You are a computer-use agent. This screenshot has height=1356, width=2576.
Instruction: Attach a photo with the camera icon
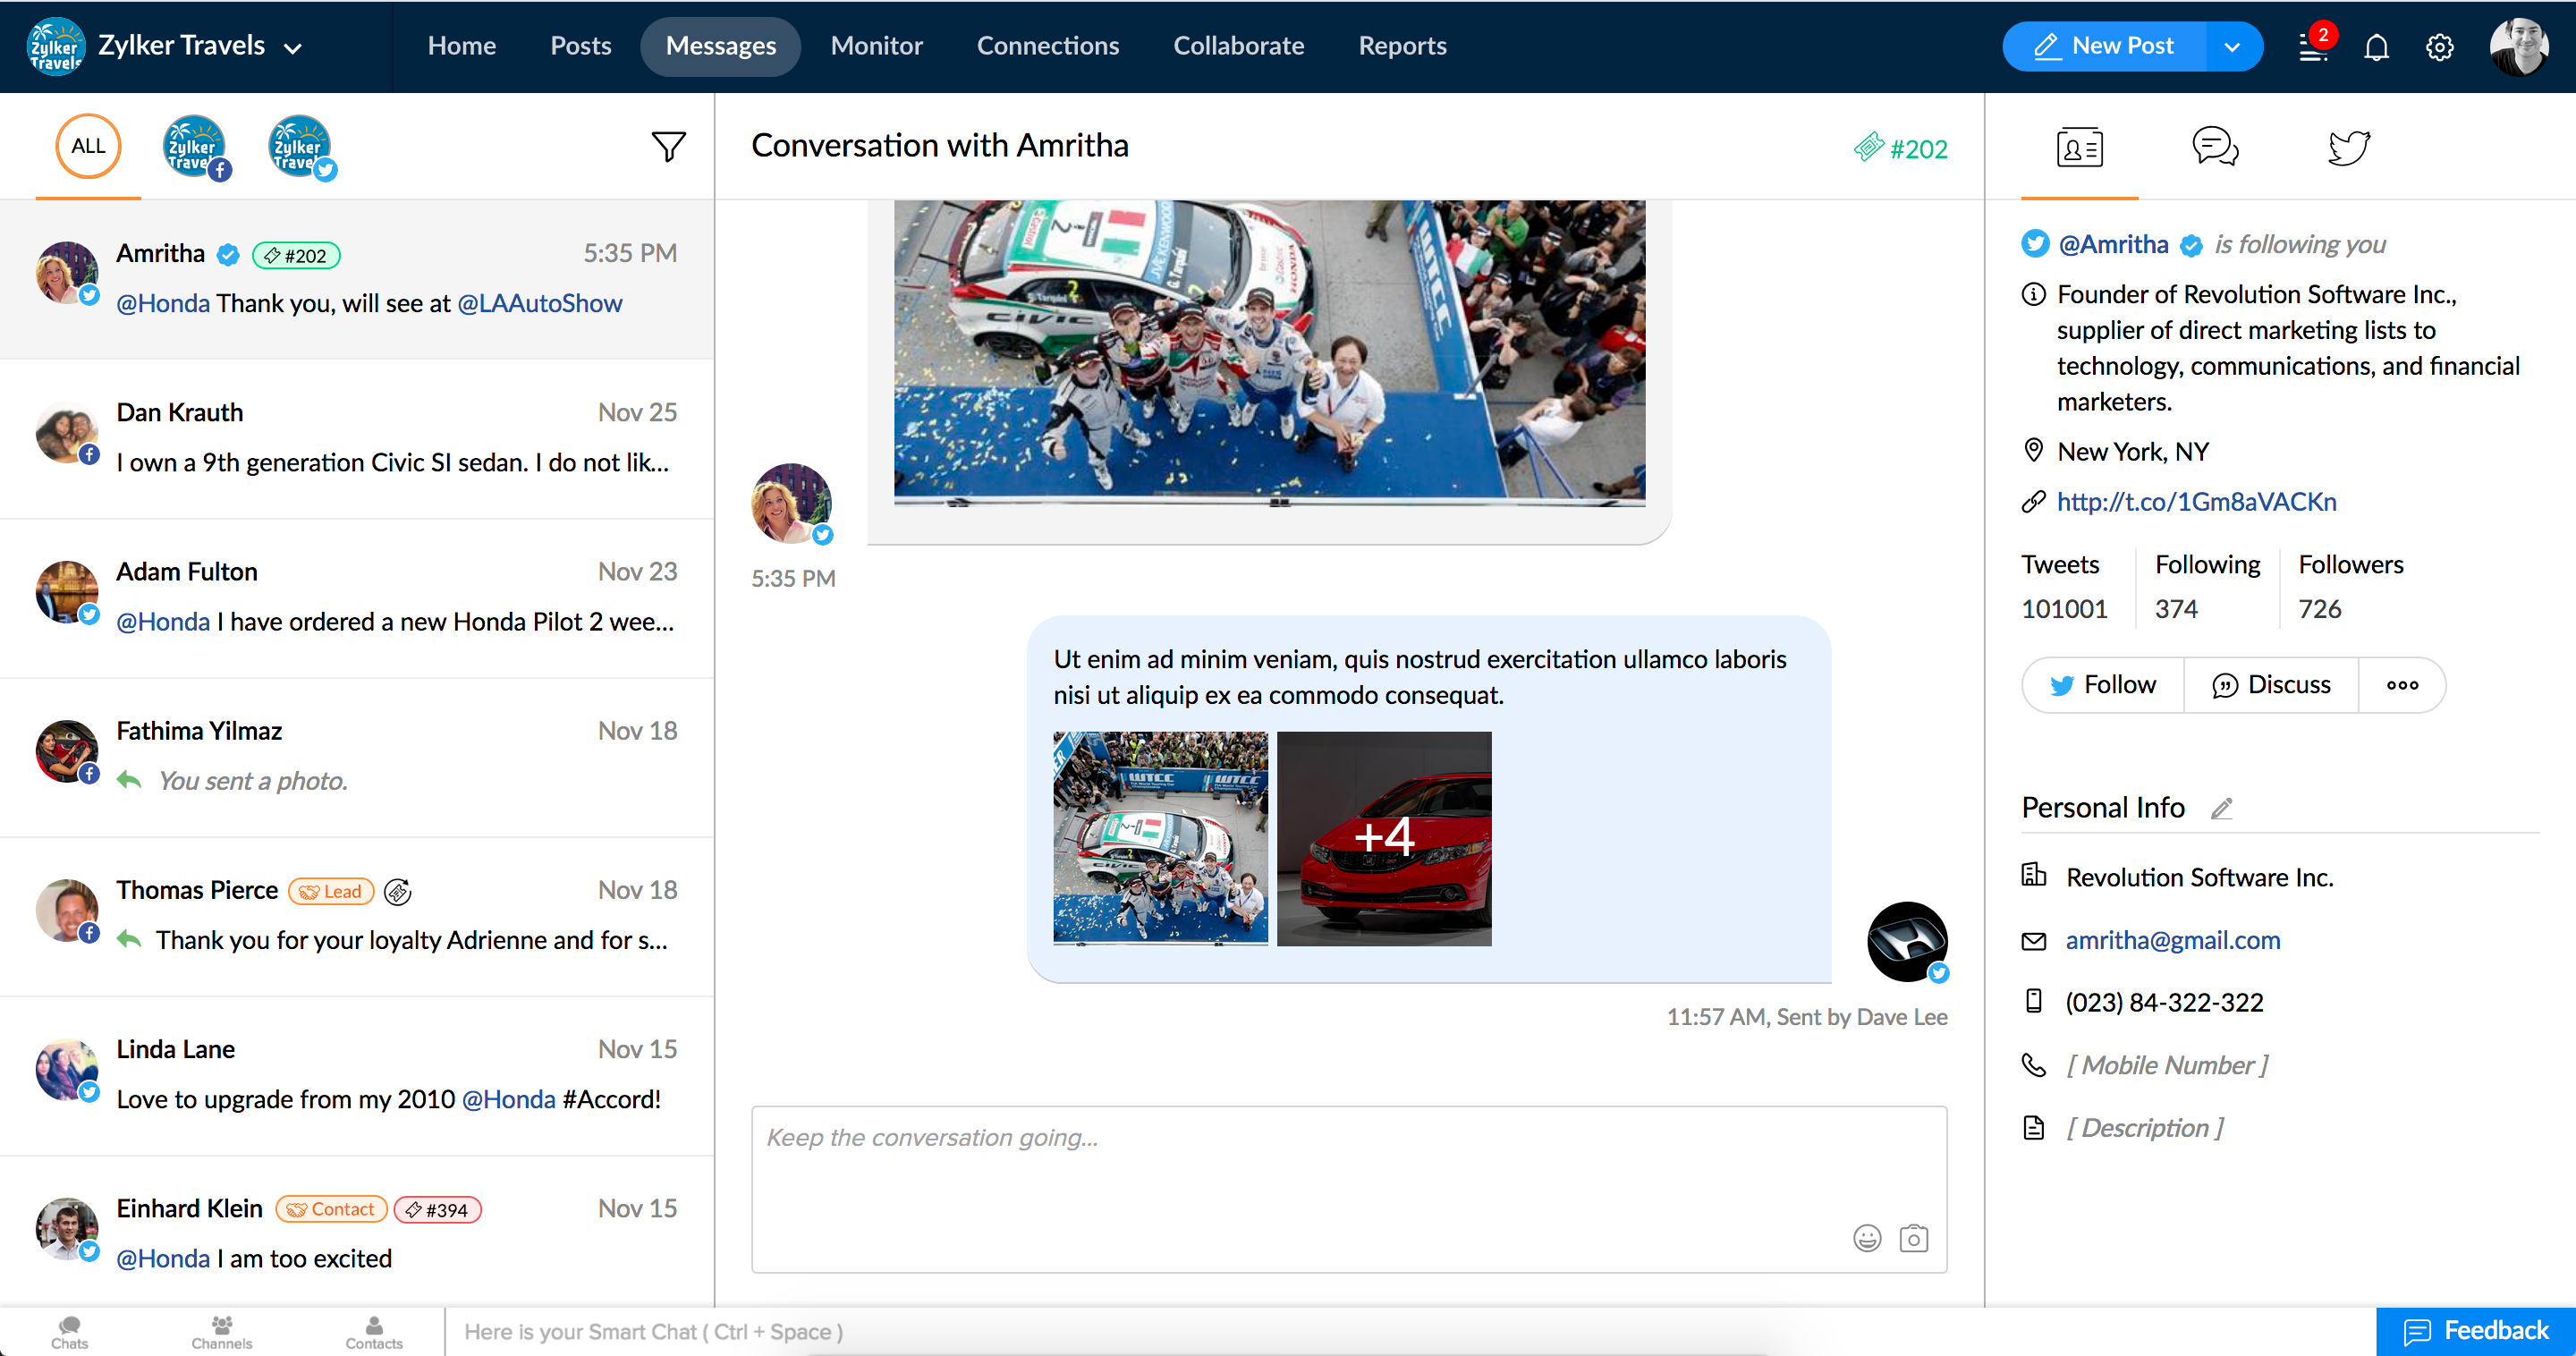tap(1913, 1238)
